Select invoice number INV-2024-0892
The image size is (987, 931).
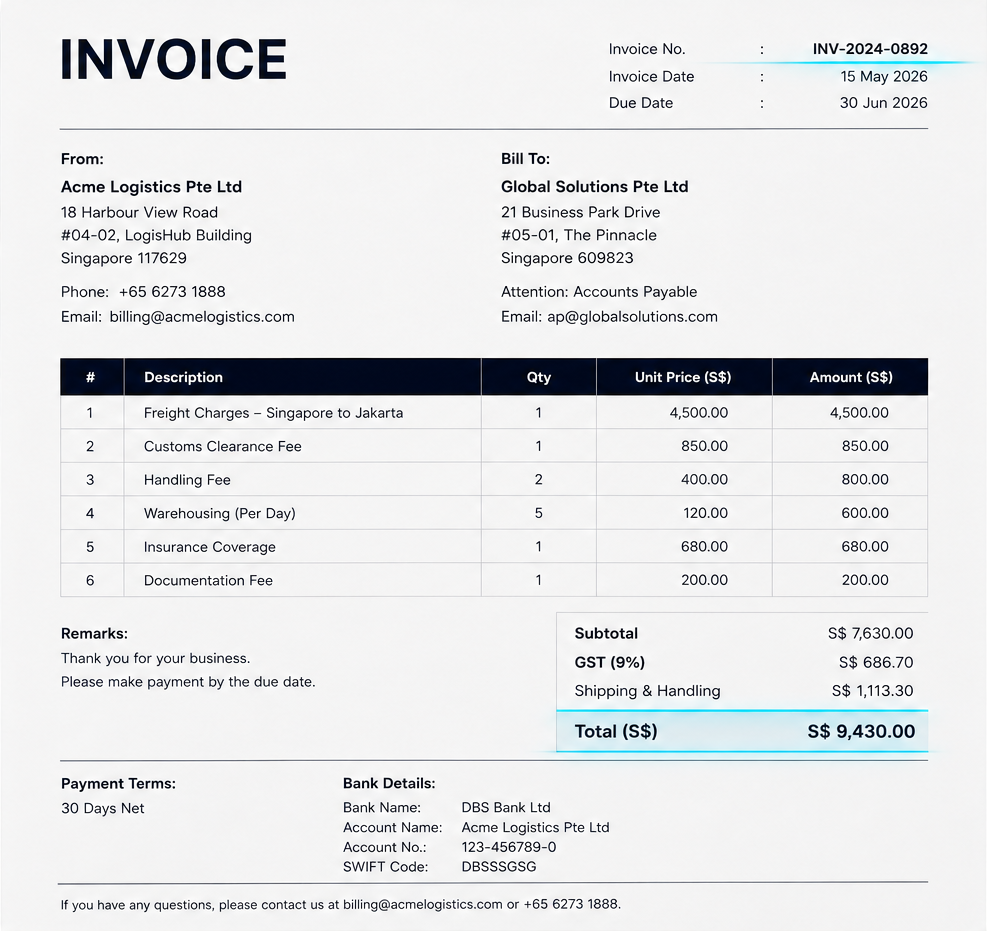[x=870, y=49]
